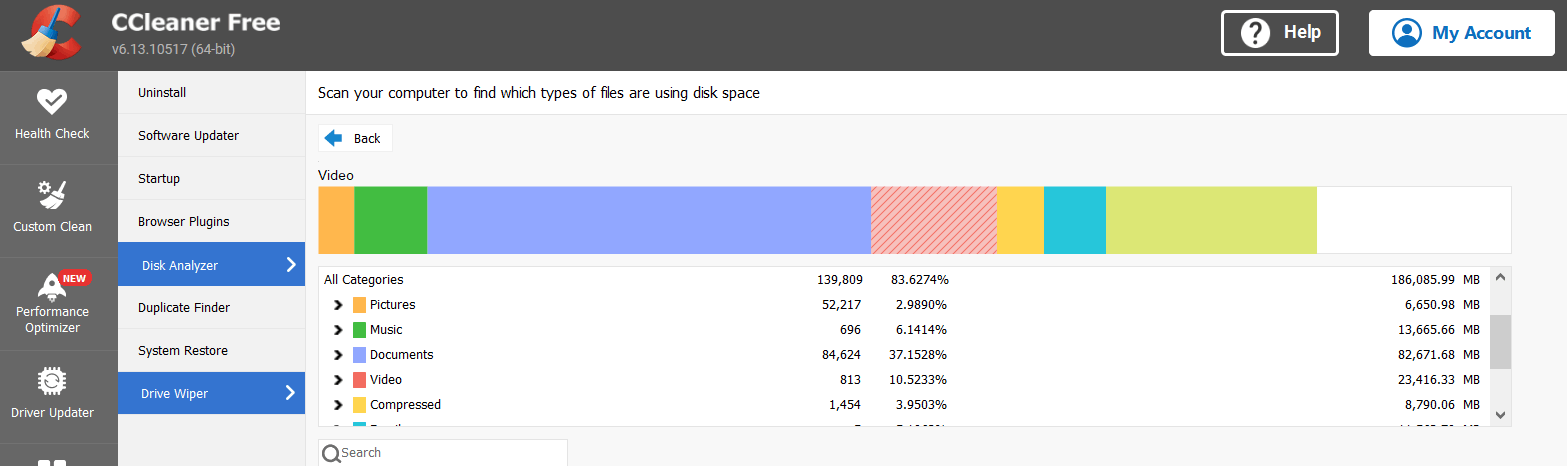The image size is (1567, 466).
Task: Expand the Compressed category row
Action: tap(338, 405)
